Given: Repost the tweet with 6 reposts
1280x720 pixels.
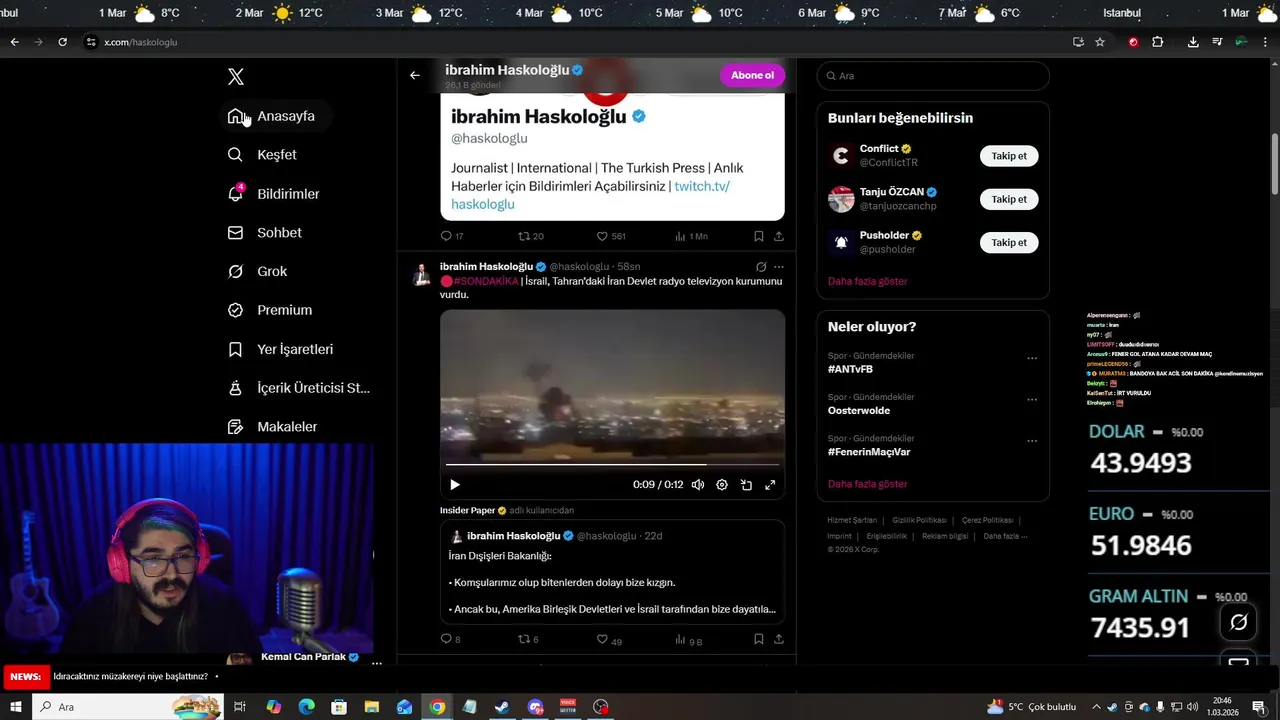Looking at the screenshot, I should click(523, 639).
